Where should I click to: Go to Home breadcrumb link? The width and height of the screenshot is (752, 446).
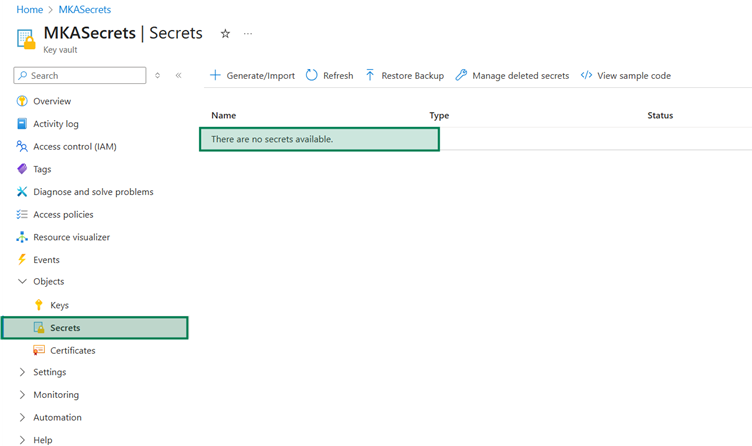click(28, 8)
